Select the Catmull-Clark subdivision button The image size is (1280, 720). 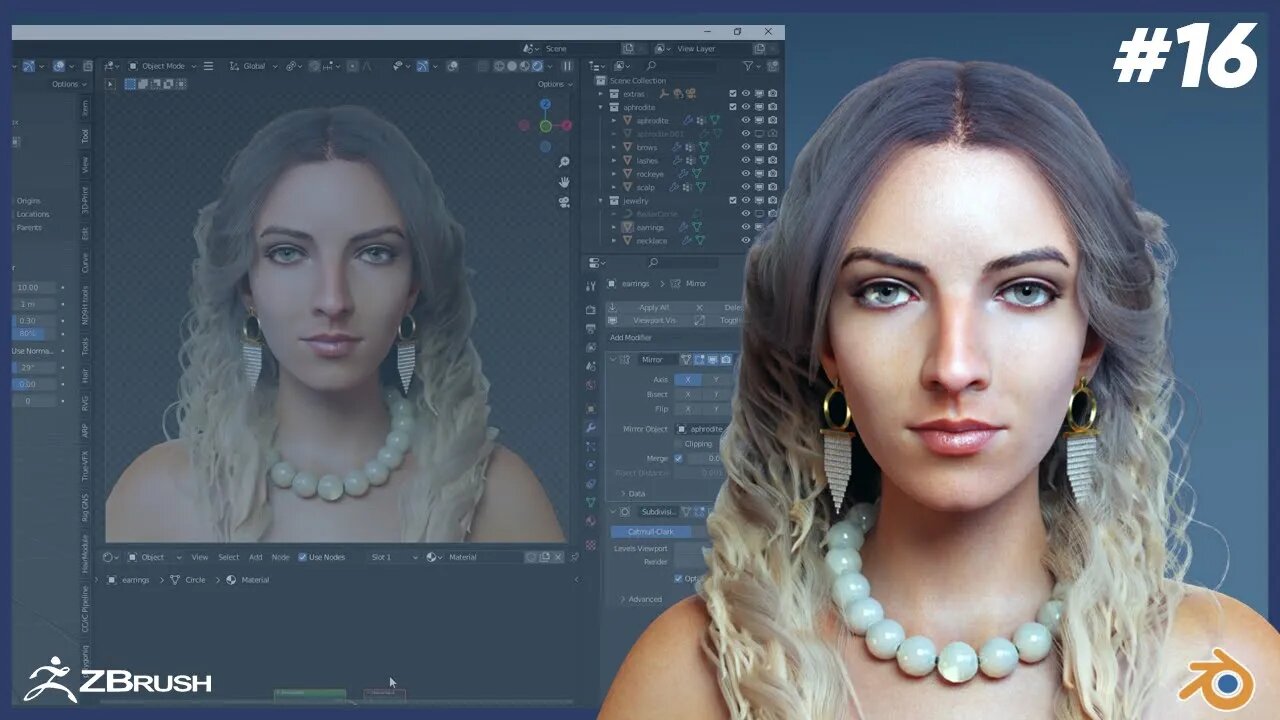click(651, 532)
